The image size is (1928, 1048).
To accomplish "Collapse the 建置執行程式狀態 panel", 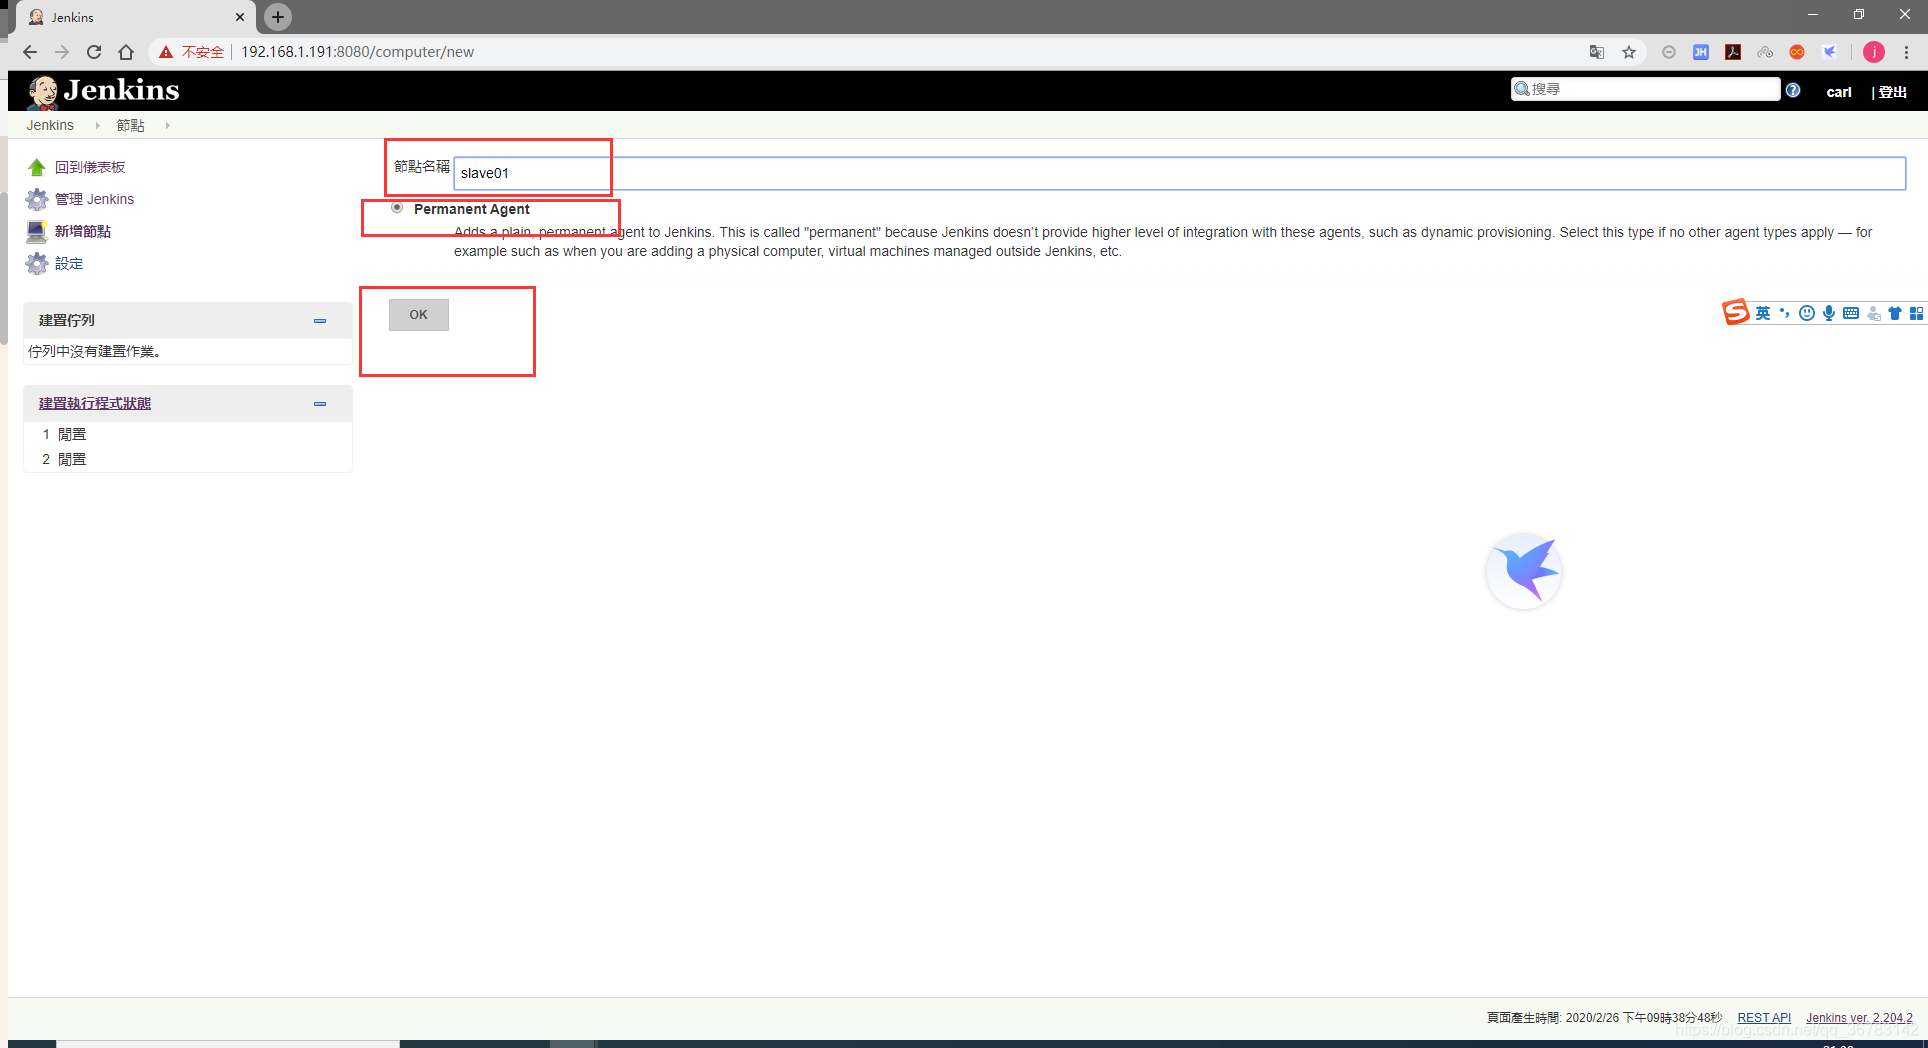I will tap(320, 404).
